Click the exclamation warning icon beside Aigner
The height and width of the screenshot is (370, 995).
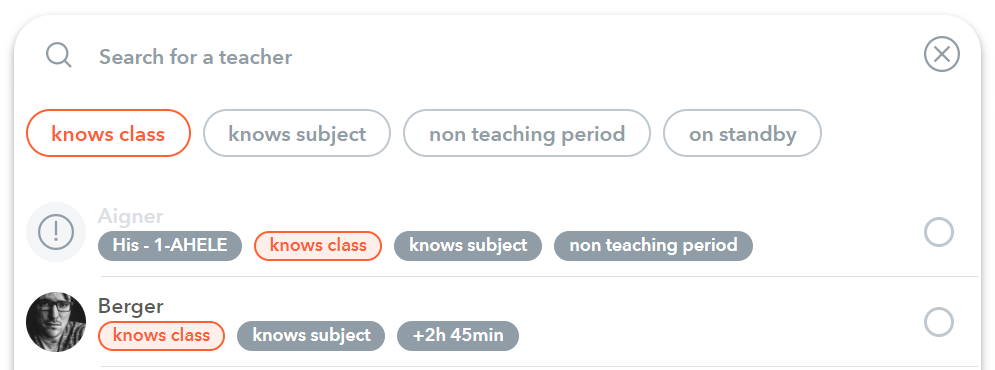pyautogui.click(x=56, y=232)
